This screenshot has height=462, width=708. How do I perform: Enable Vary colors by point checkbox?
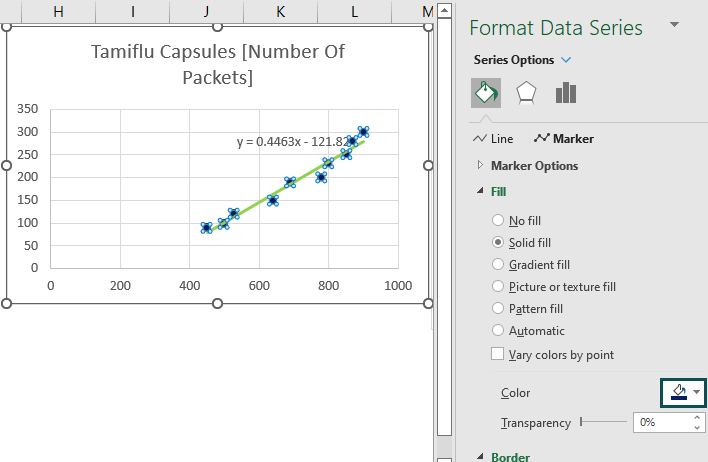(x=498, y=354)
